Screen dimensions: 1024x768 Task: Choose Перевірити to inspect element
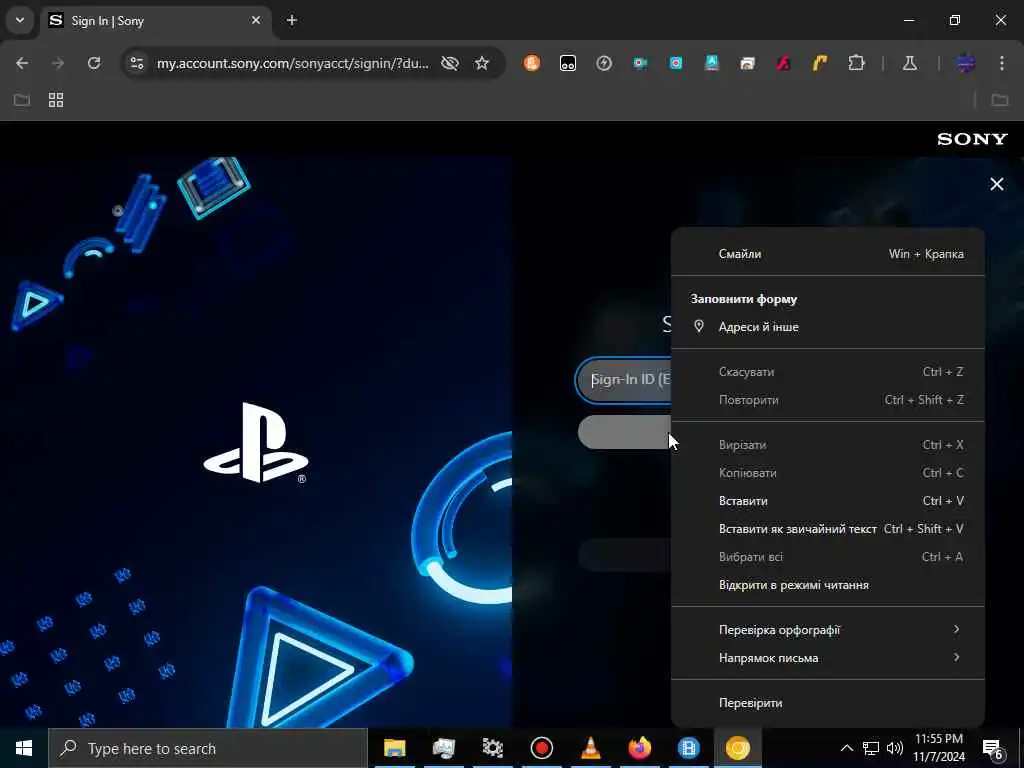(x=828, y=703)
